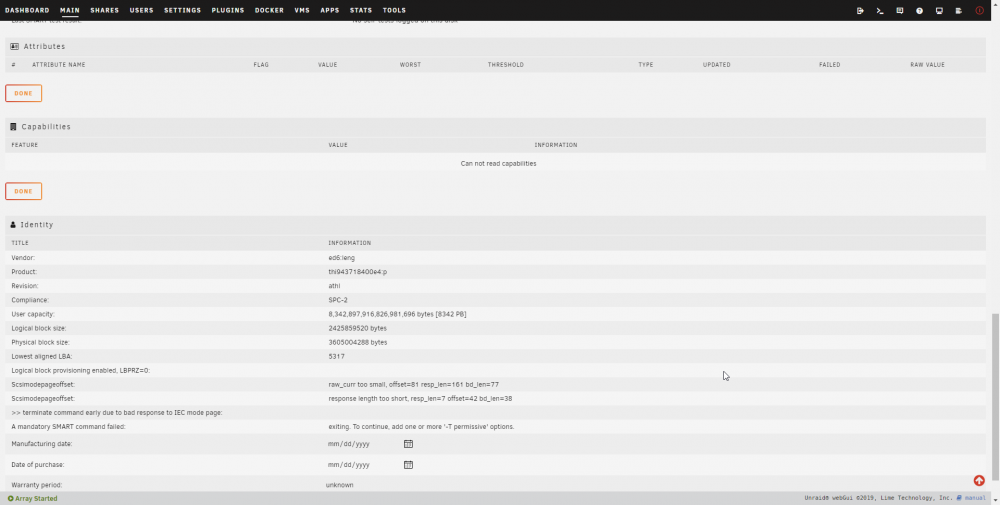Click 'Can not read capabilities' message
1000x505 pixels.
(x=498, y=164)
